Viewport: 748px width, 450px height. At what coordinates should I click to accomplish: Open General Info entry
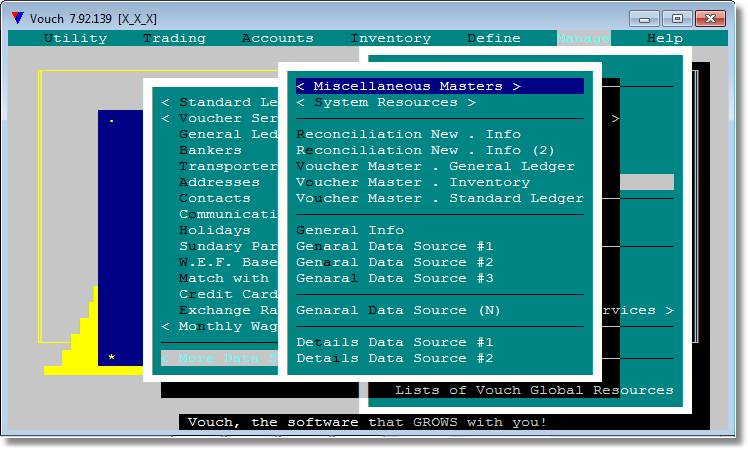click(350, 230)
